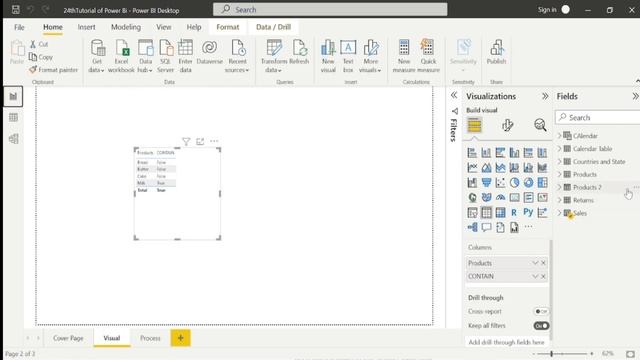Select the Funnel chart visual
Screen dimensions: 640x360
[x=486, y=182]
